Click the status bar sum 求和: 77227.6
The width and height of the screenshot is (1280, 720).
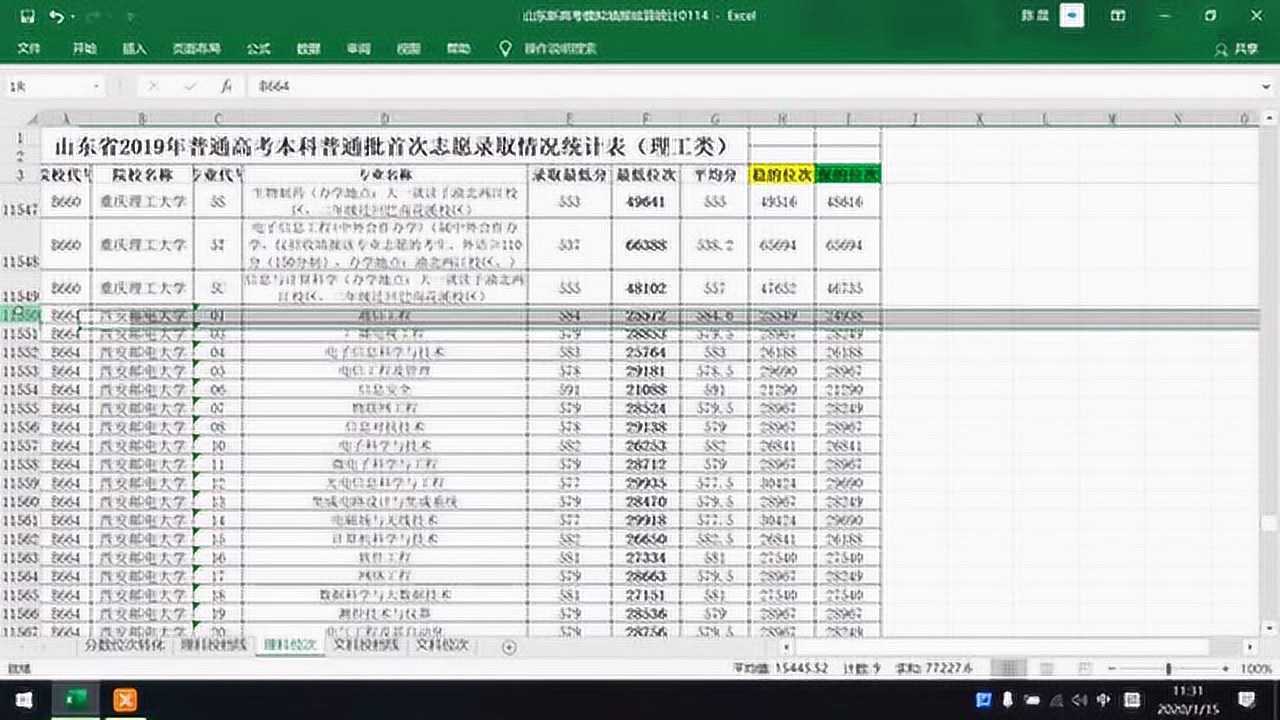tap(935, 668)
